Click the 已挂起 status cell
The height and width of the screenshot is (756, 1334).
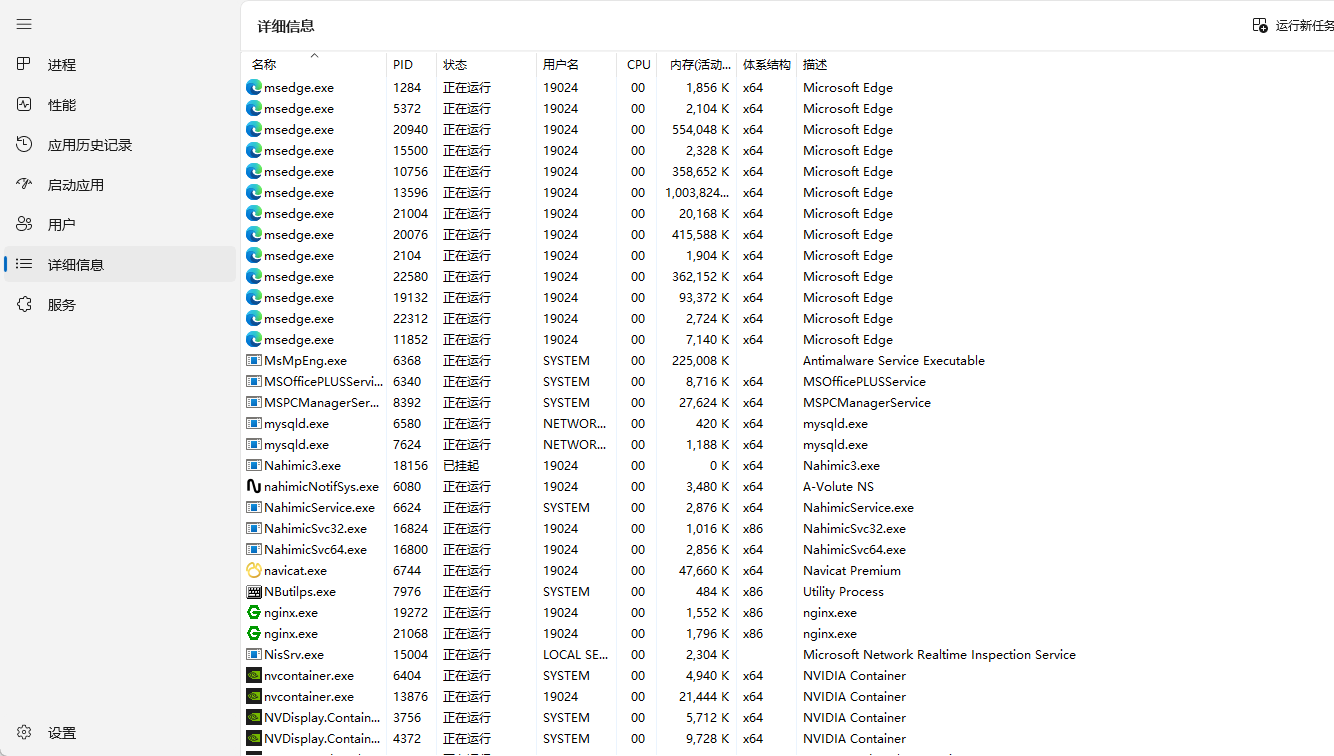461,465
